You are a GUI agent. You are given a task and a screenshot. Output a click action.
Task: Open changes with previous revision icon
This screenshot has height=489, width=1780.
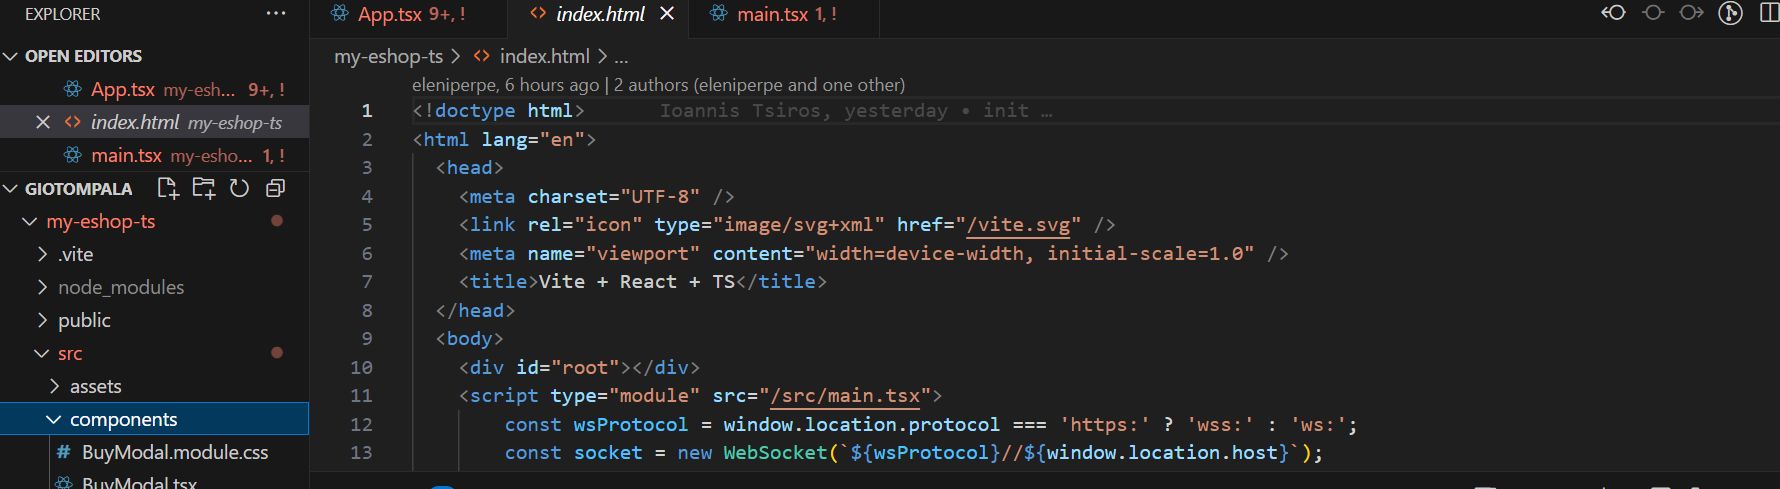click(1613, 13)
